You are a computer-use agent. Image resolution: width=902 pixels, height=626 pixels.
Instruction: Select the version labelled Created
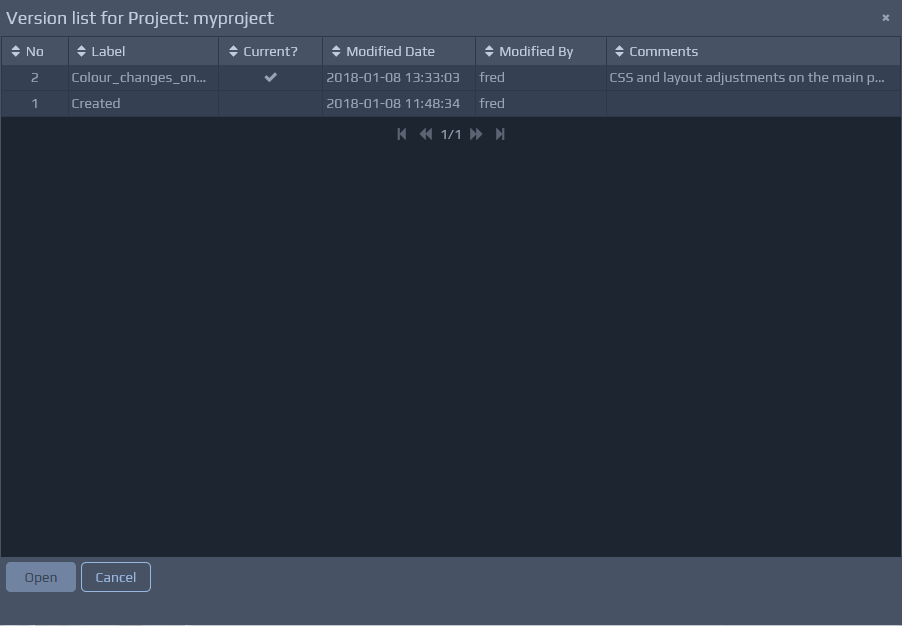click(x=96, y=103)
